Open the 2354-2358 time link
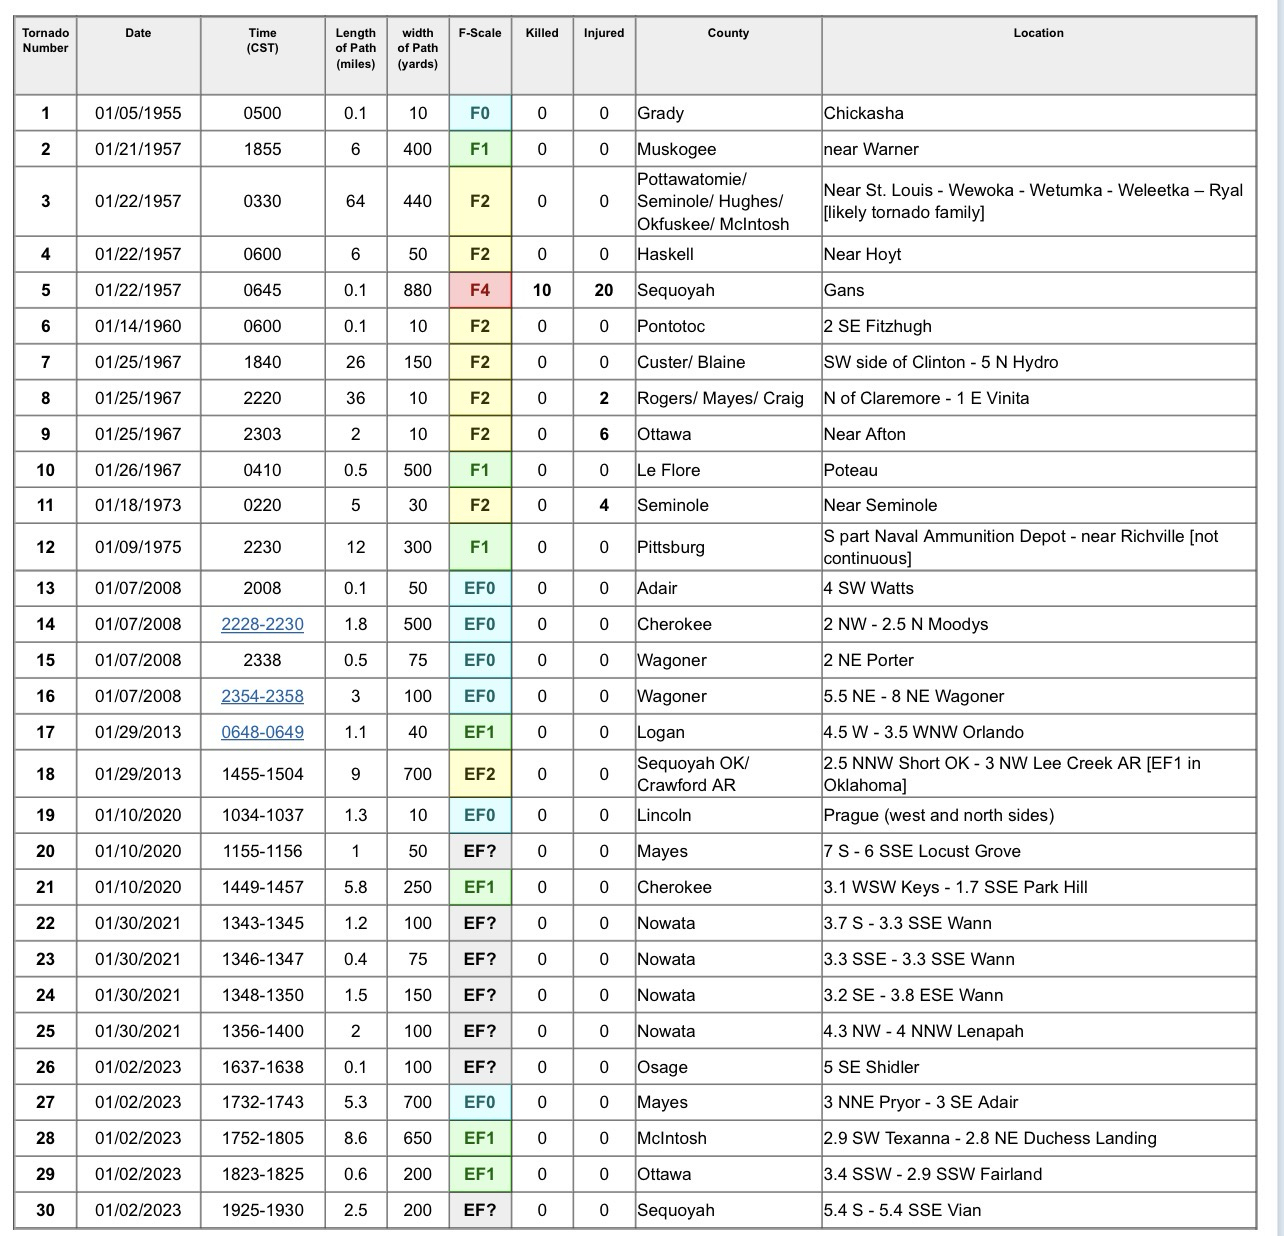The image size is (1284, 1236). 262,696
